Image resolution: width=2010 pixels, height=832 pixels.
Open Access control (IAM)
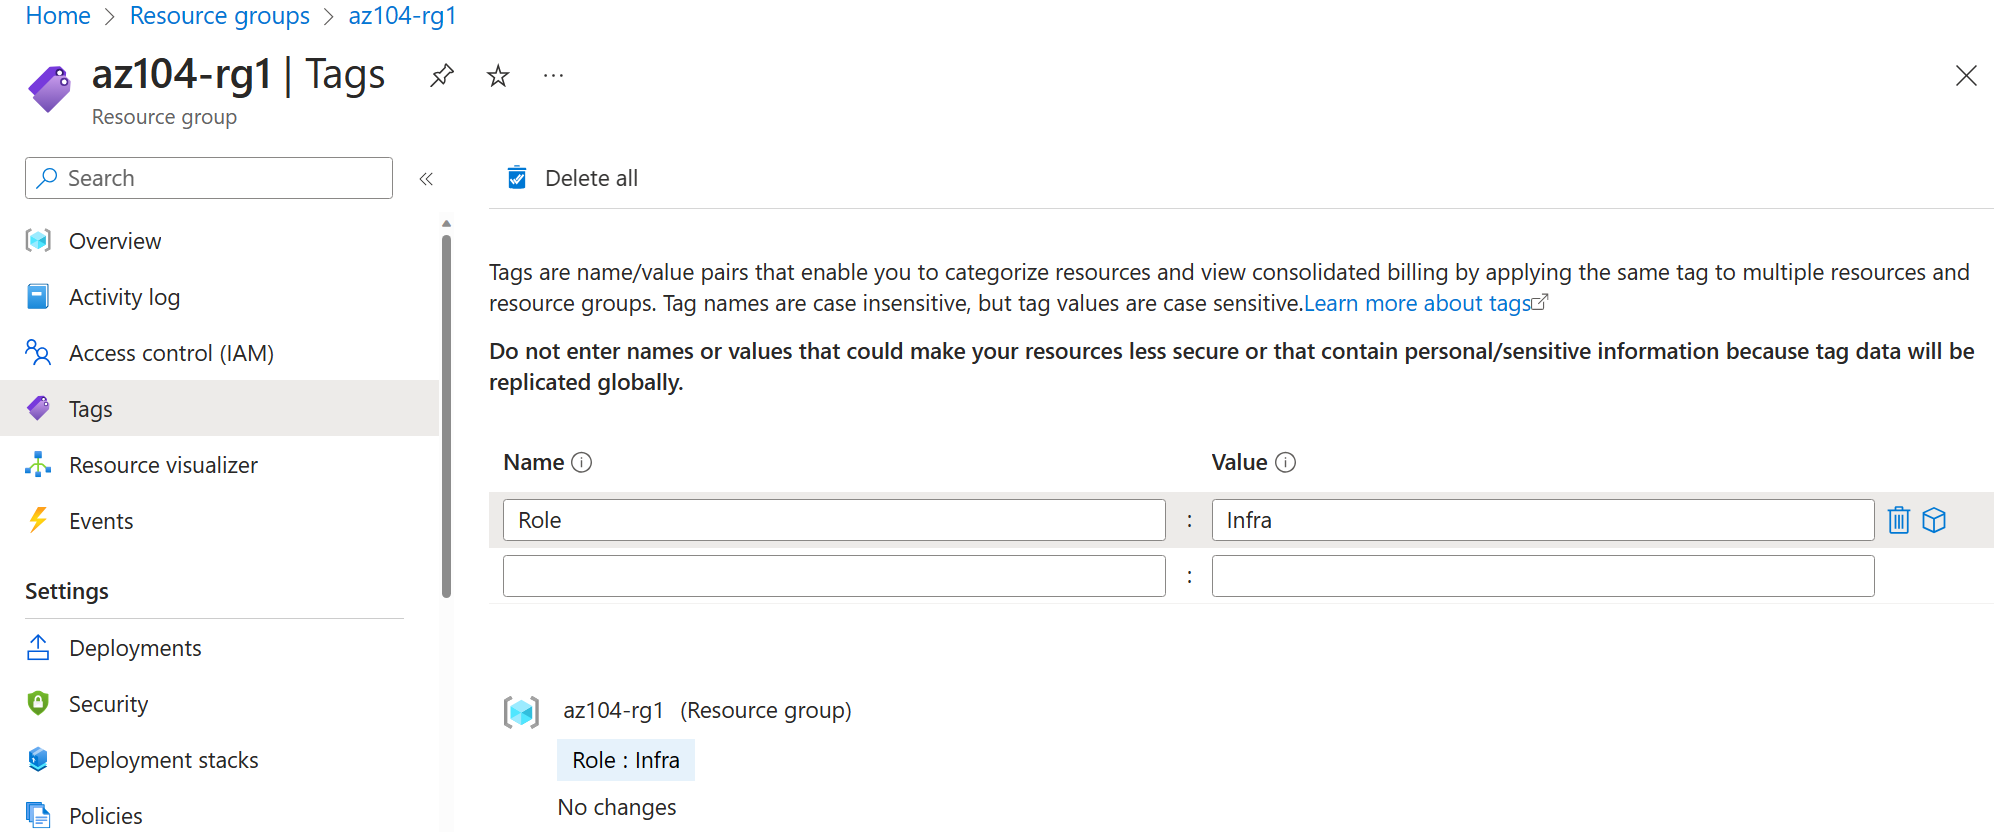point(171,352)
